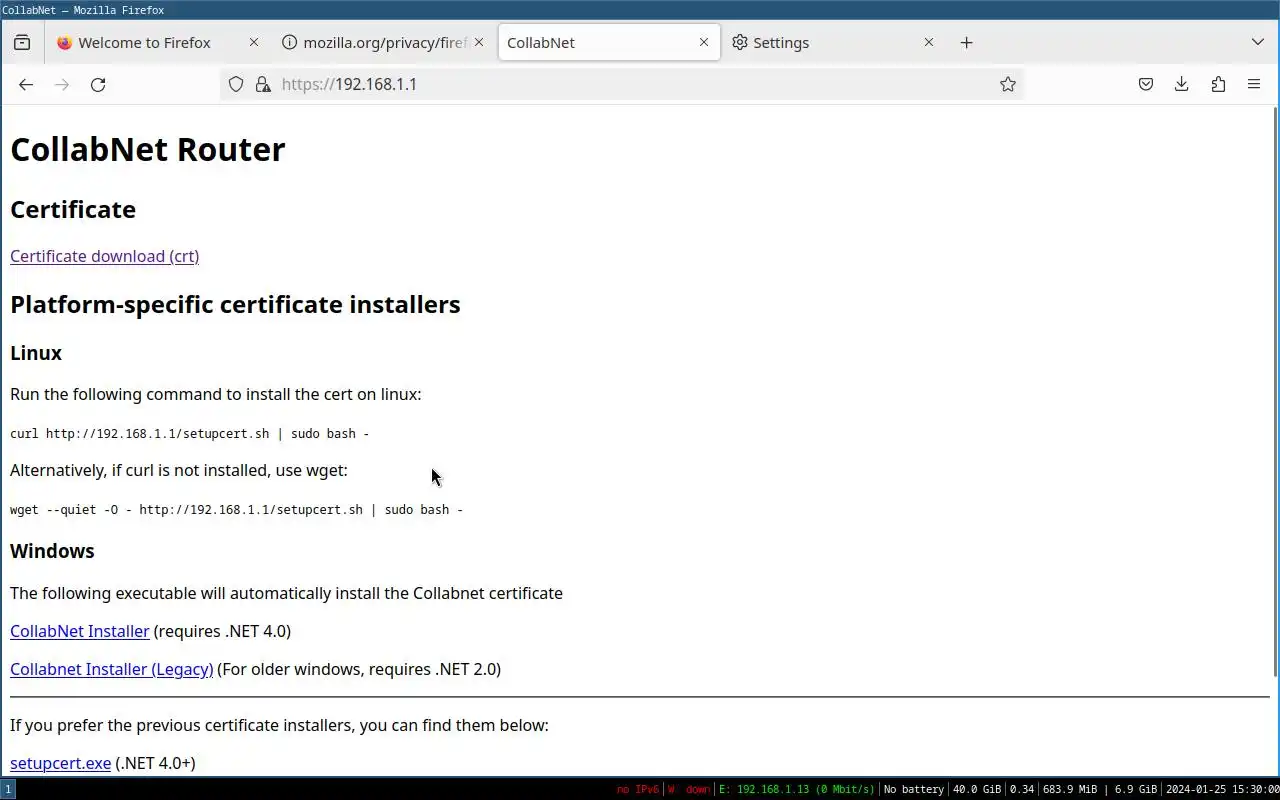
Task: Click the Platform-specific certificate installers heading
Action: click(235, 304)
